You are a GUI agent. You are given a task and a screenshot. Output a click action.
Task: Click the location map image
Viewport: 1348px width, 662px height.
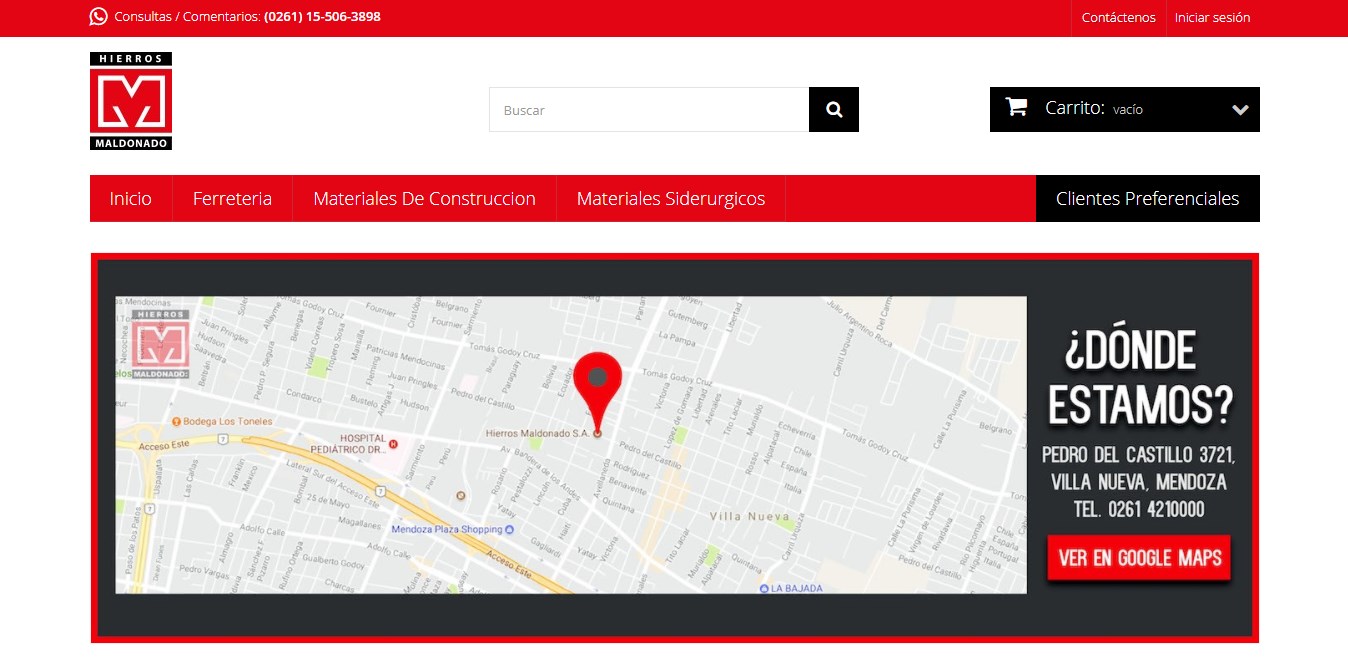pyautogui.click(x=571, y=445)
